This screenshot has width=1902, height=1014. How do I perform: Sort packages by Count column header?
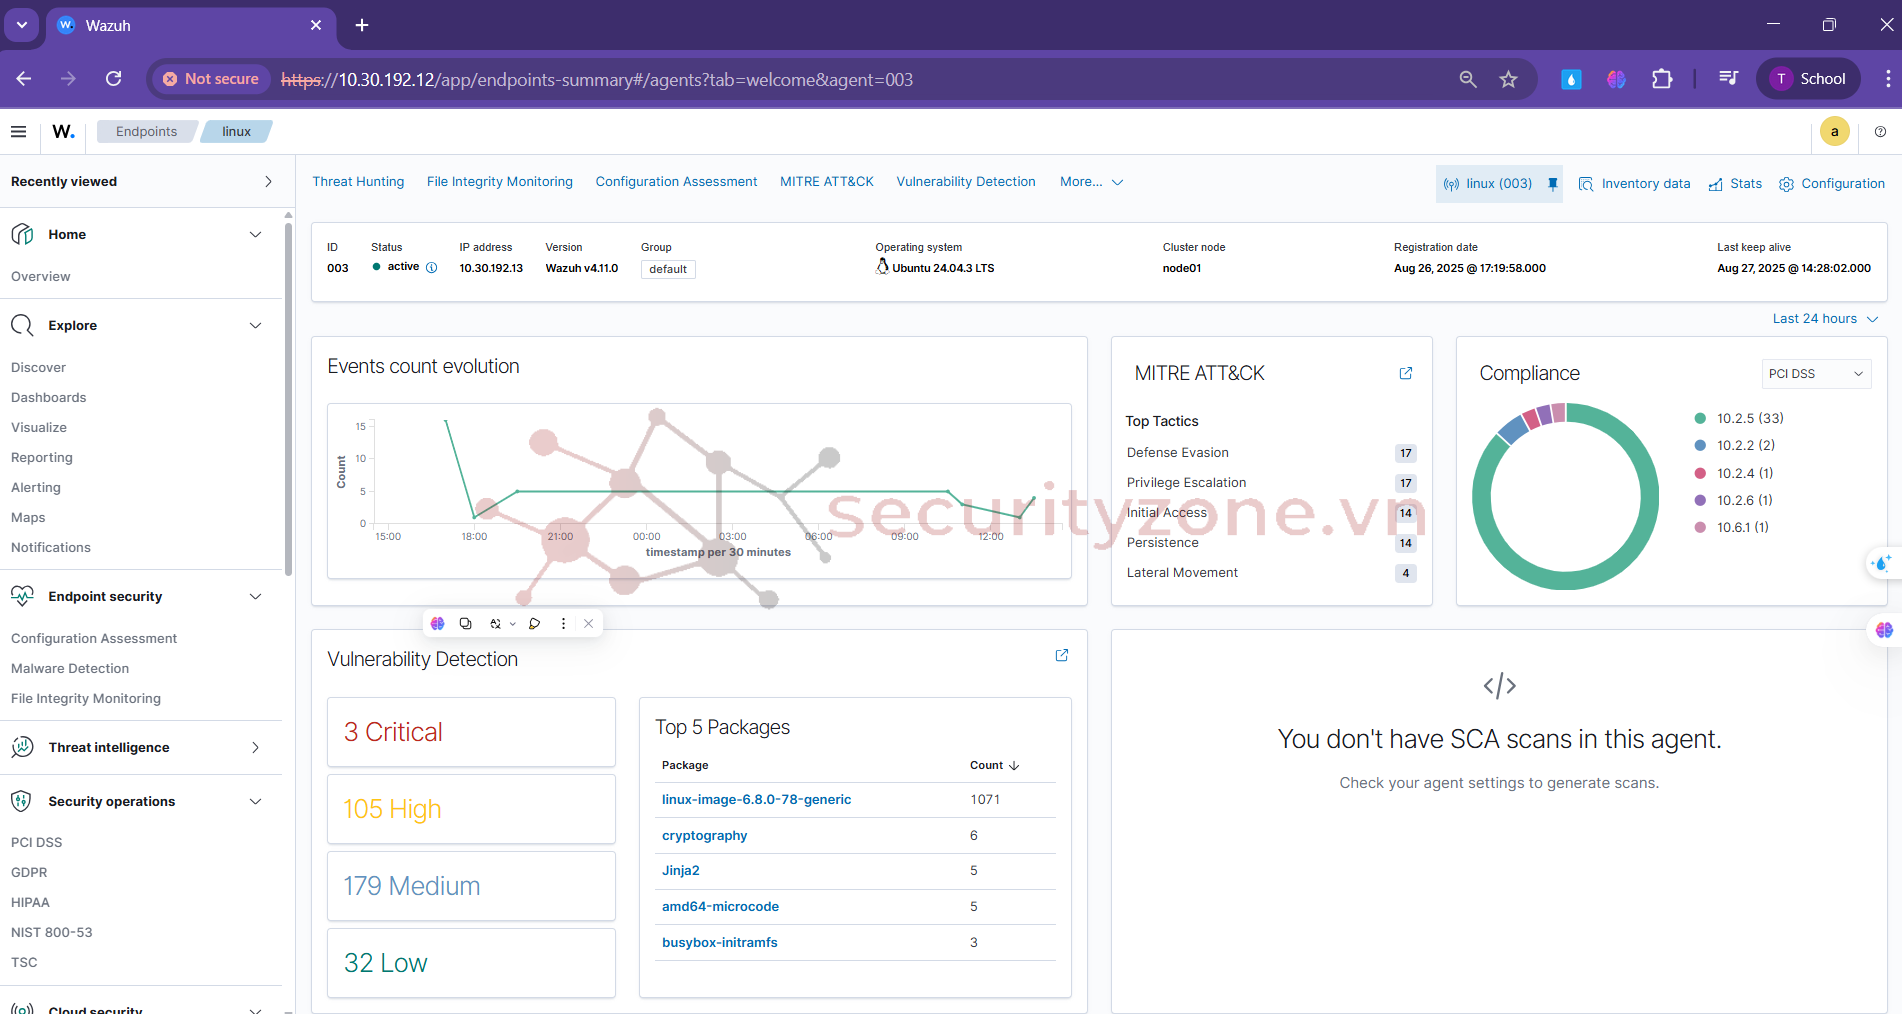point(994,766)
